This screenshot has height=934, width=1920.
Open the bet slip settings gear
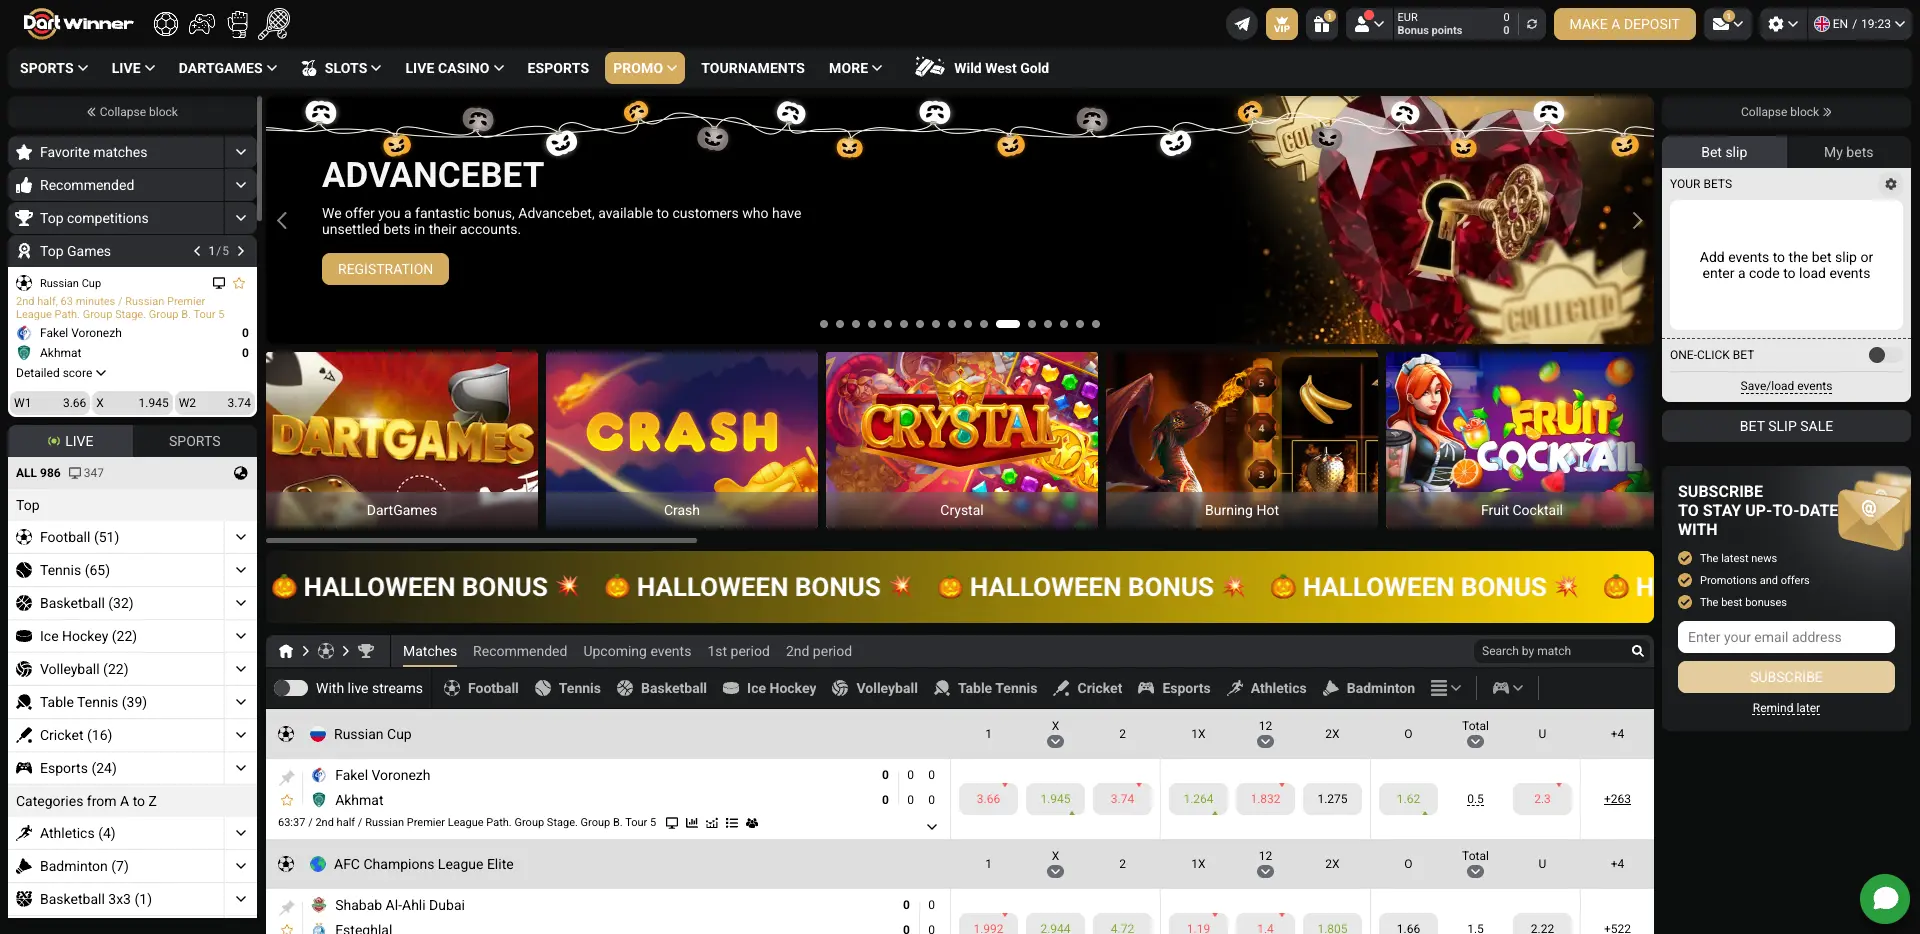[x=1890, y=184]
